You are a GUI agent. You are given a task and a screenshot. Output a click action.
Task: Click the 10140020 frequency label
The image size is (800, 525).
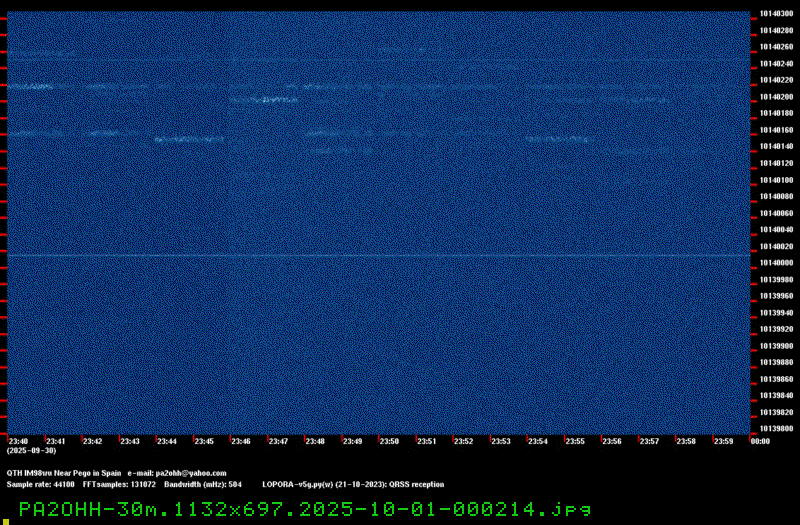(x=776, y=246)
